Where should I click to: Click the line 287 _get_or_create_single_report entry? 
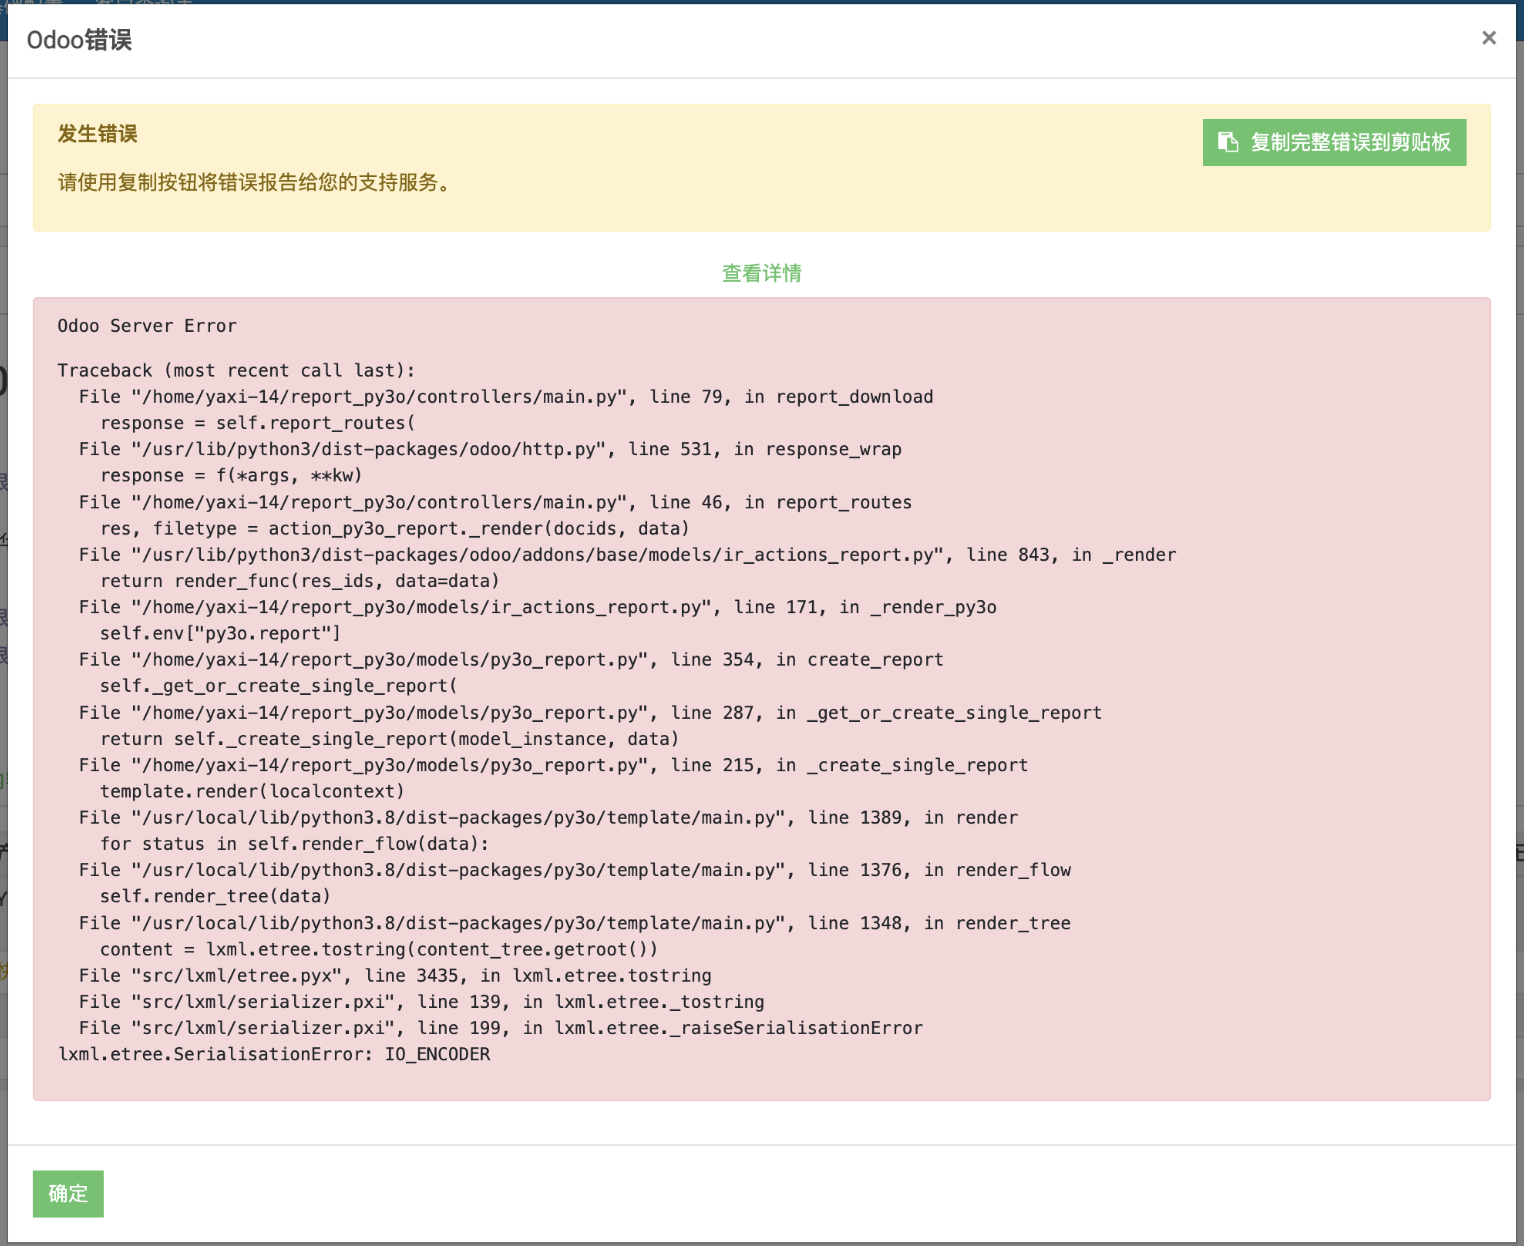pyautogui.click(x=590, y=713)
